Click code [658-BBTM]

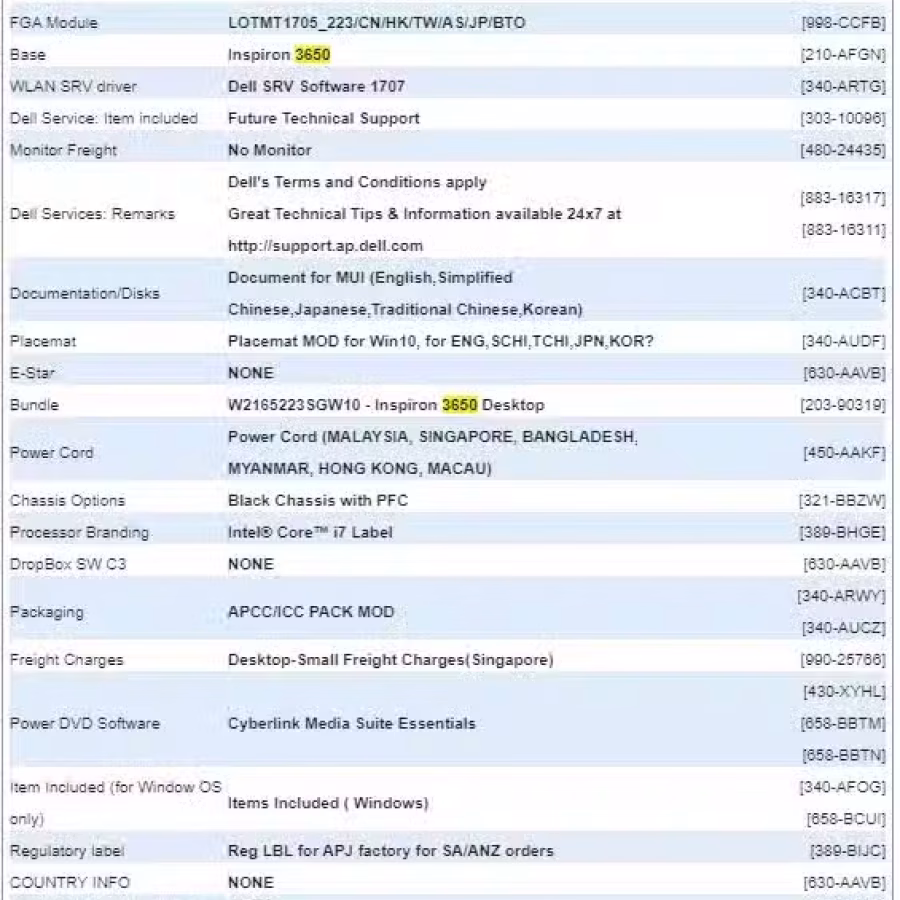point(843,724)
